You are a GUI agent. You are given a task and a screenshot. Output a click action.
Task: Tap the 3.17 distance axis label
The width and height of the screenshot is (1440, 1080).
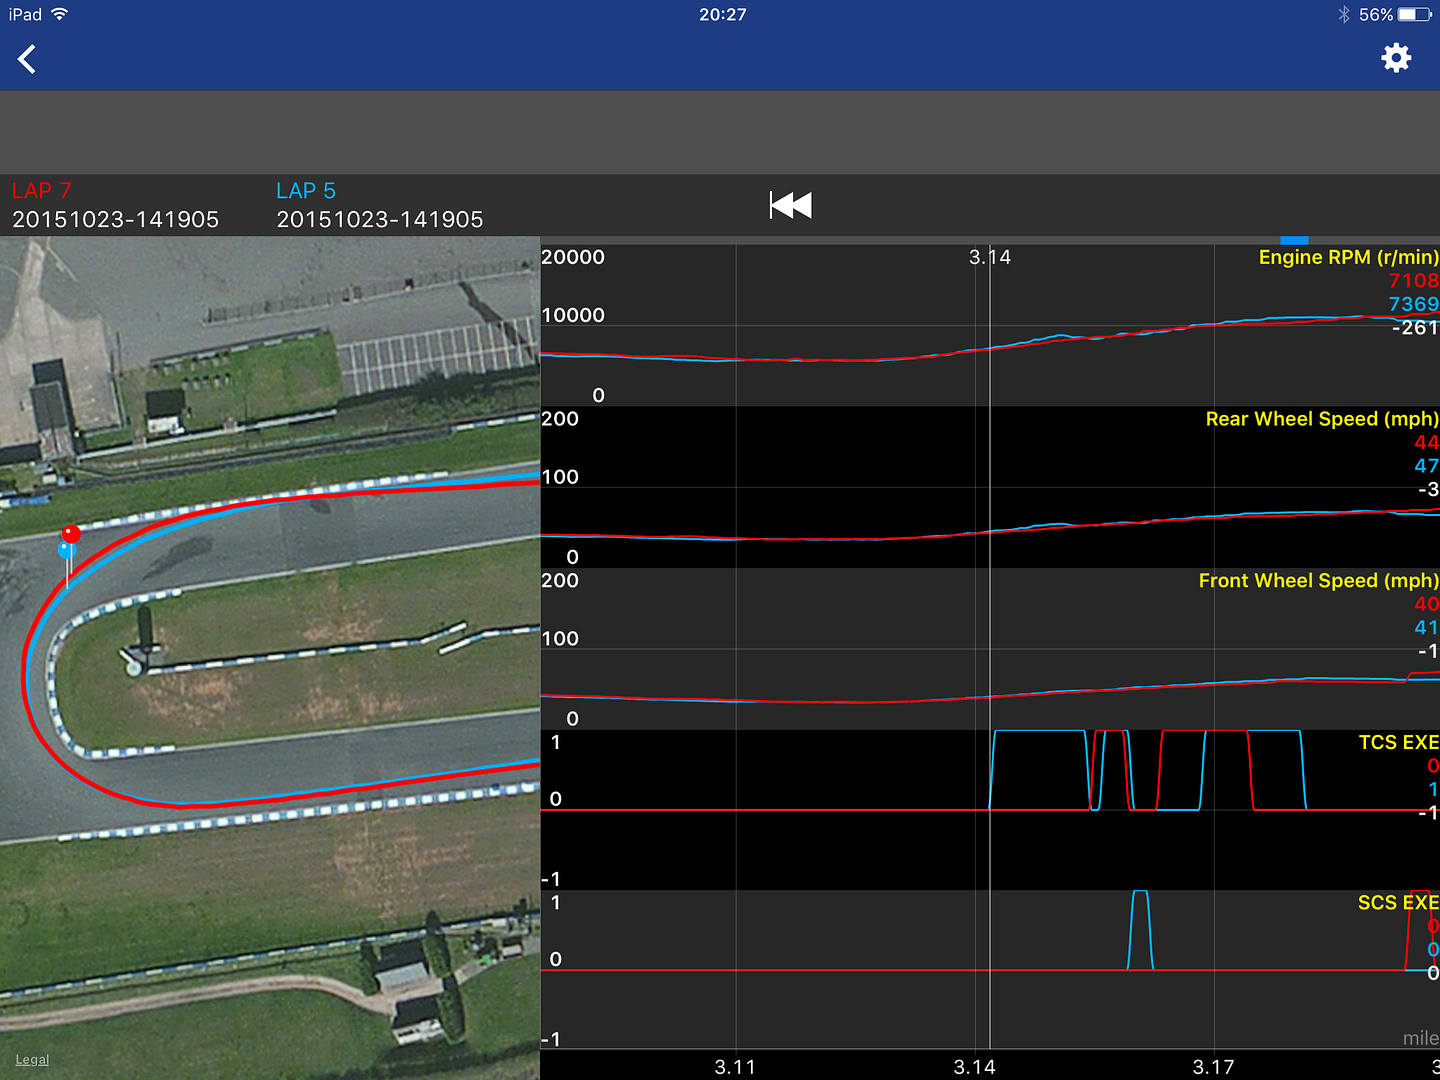click(x=1214, y=1067)
